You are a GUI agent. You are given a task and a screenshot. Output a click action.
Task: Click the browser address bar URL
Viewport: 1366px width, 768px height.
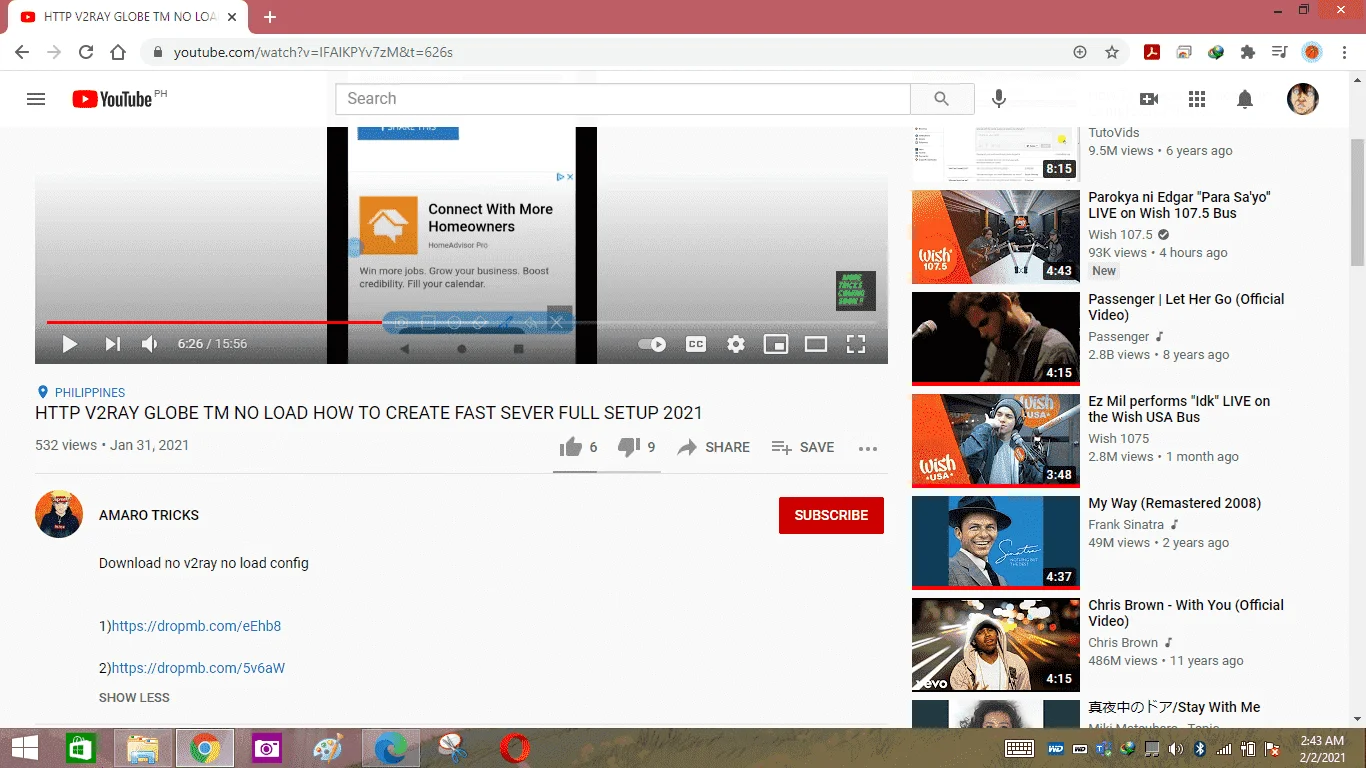tap(313, 52)
